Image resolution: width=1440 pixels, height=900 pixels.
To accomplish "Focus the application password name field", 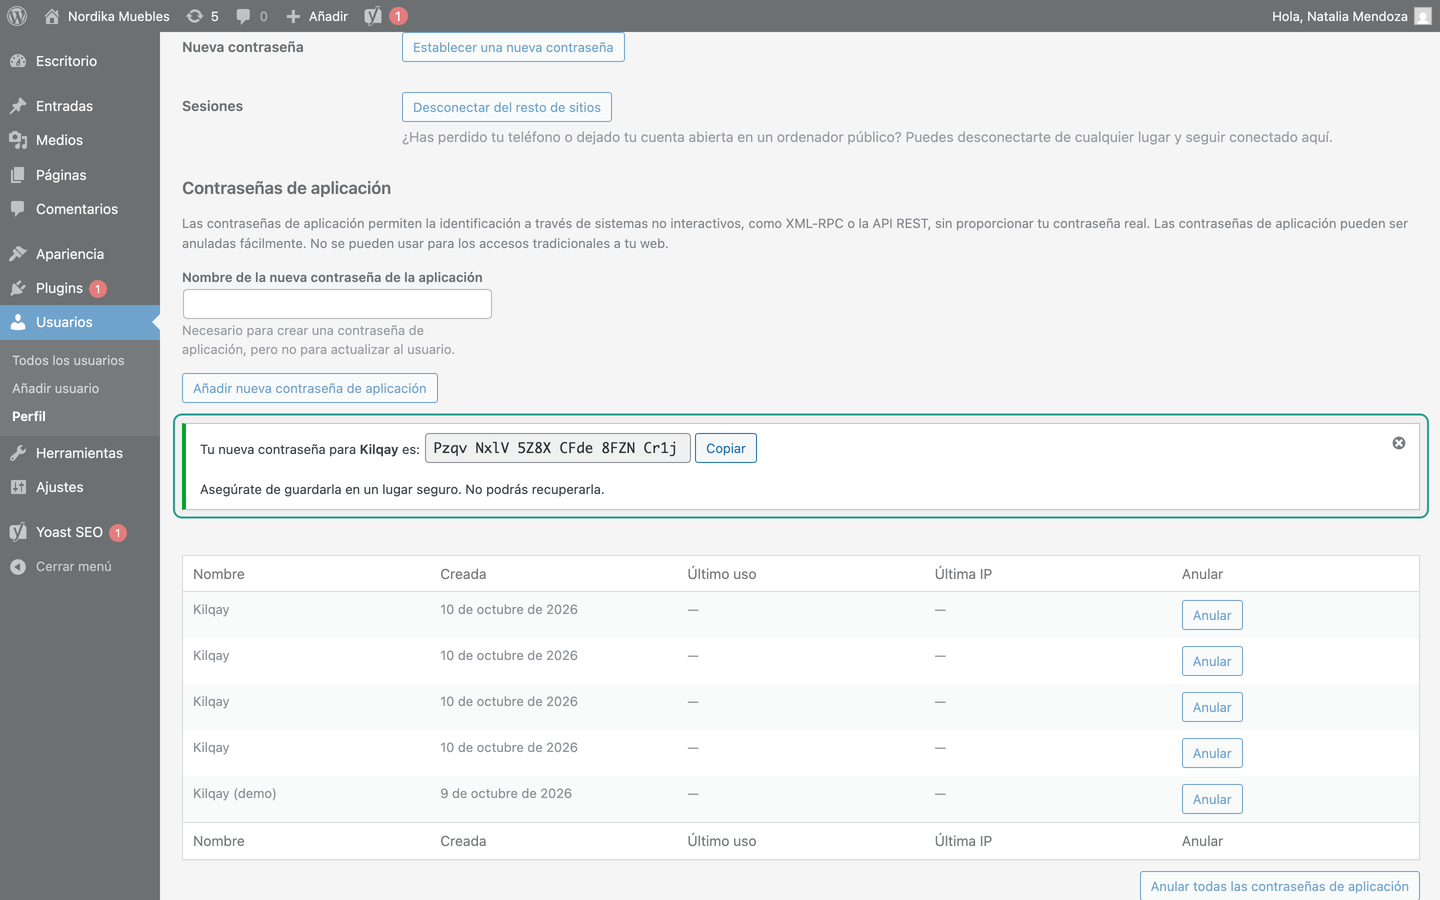I will (337, 304).
